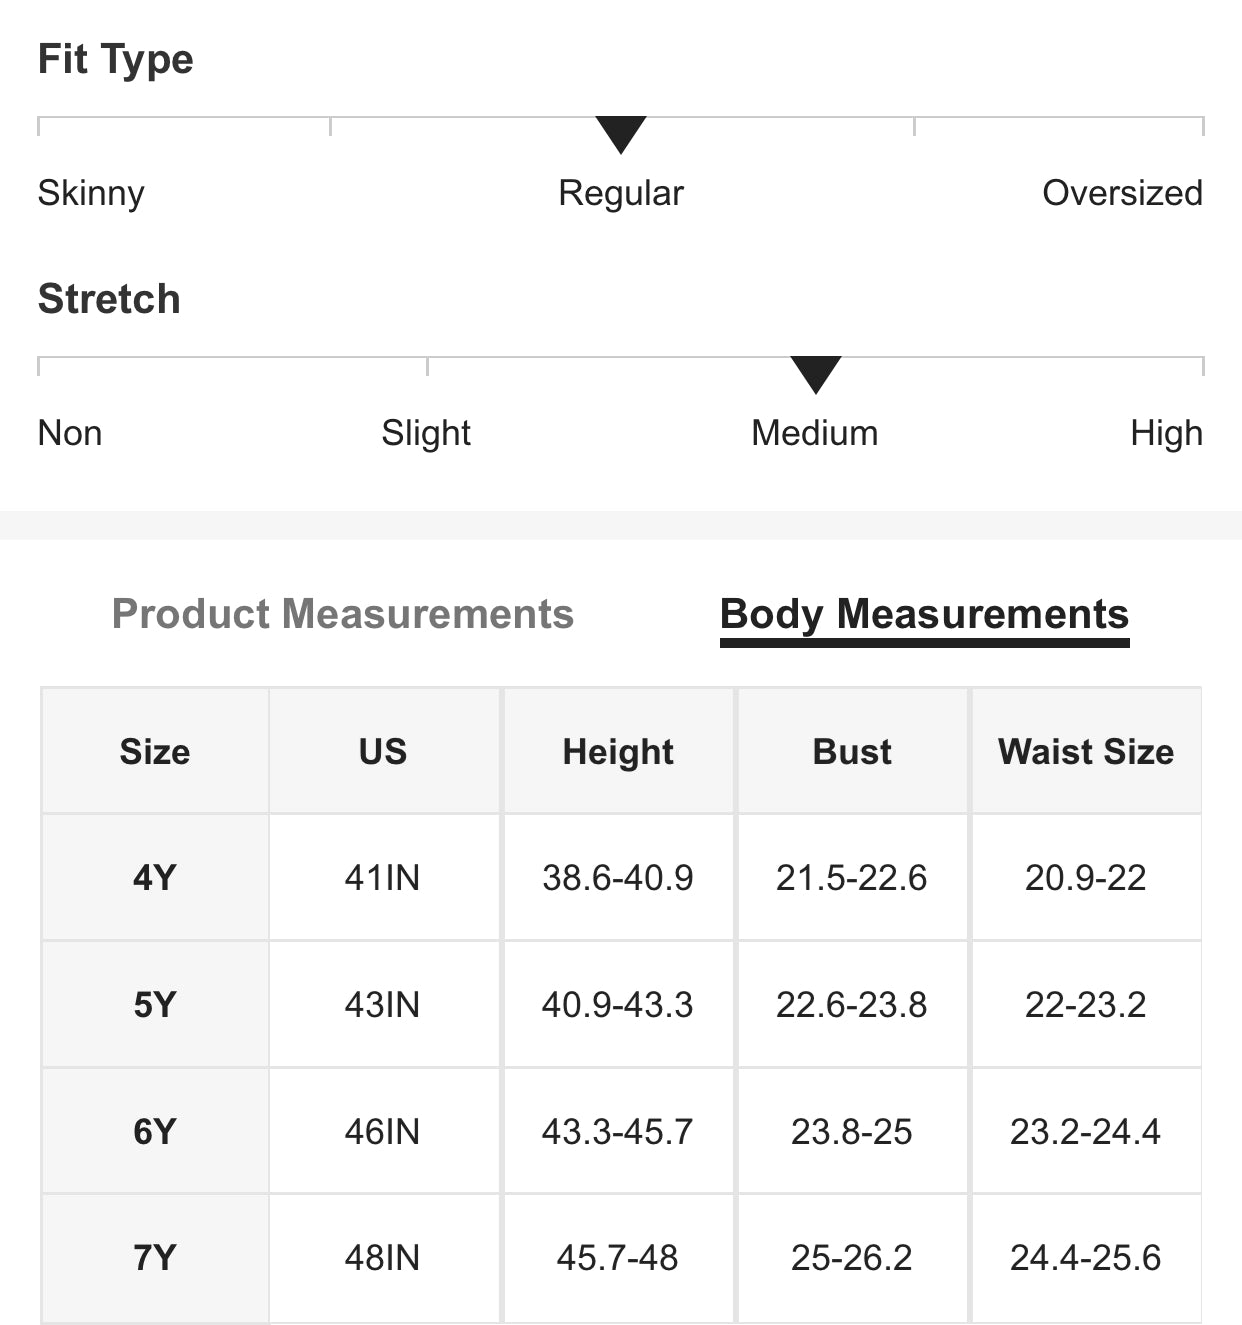Click the Stretch scale triangle marker

click(x=815, y=374)
